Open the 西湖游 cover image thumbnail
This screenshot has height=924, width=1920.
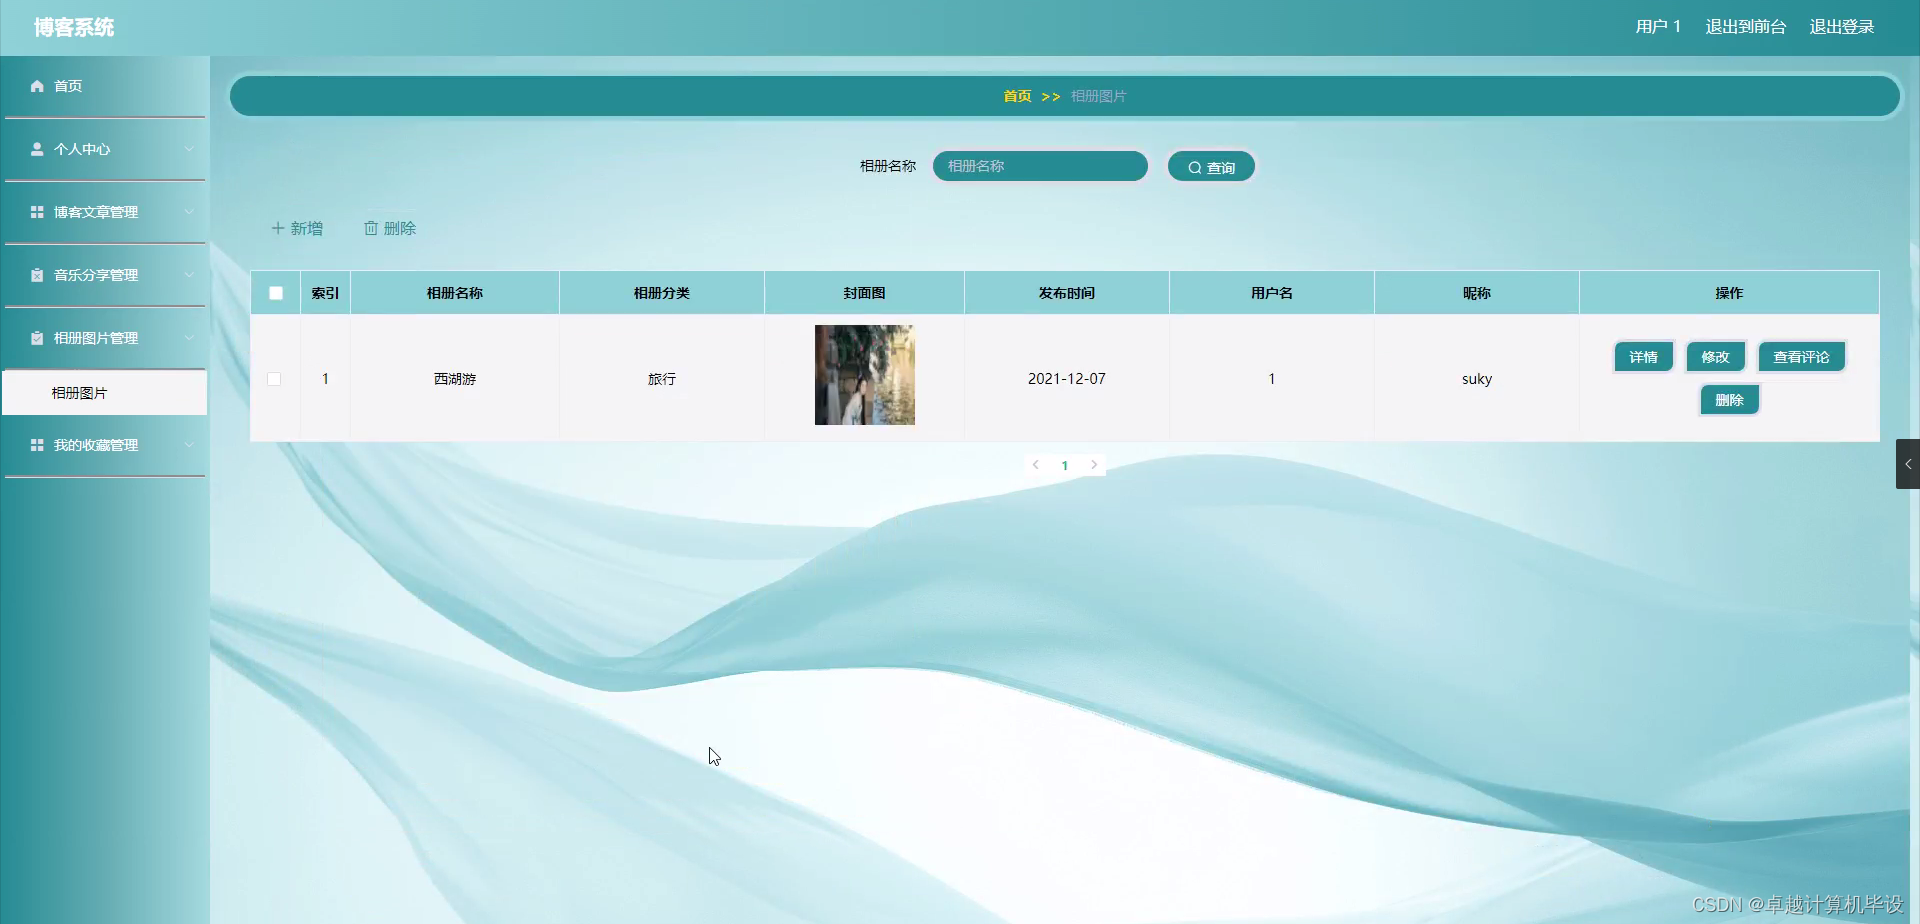click(x=865, y=375)
